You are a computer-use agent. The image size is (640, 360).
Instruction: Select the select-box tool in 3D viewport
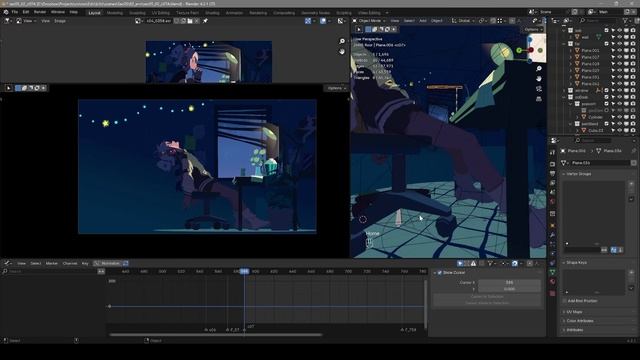coord(369,29)
